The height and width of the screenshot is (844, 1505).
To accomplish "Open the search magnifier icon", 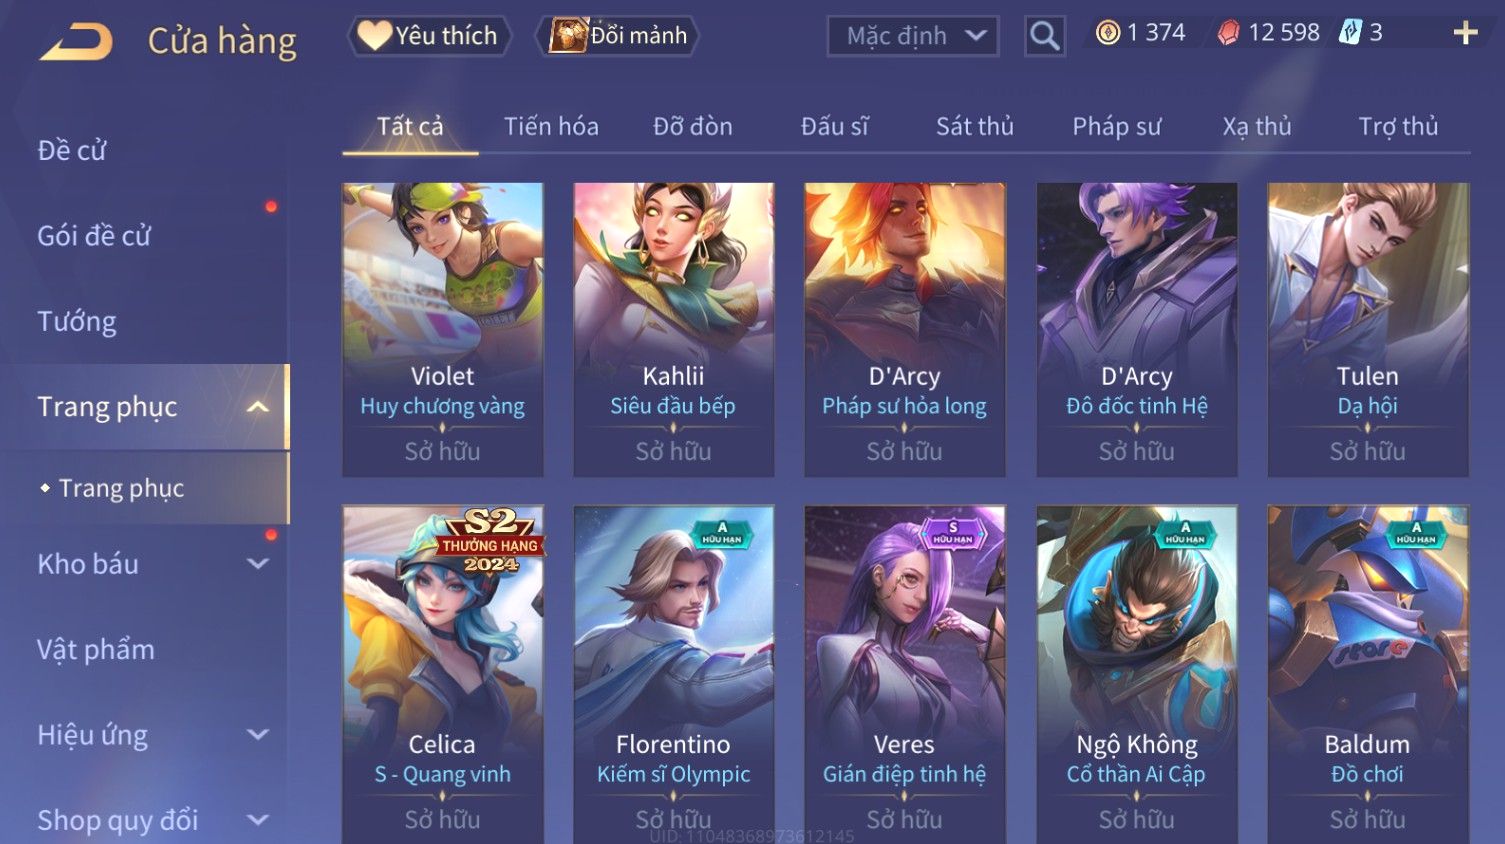I will pyautogui.click(x=1044, y=36).
